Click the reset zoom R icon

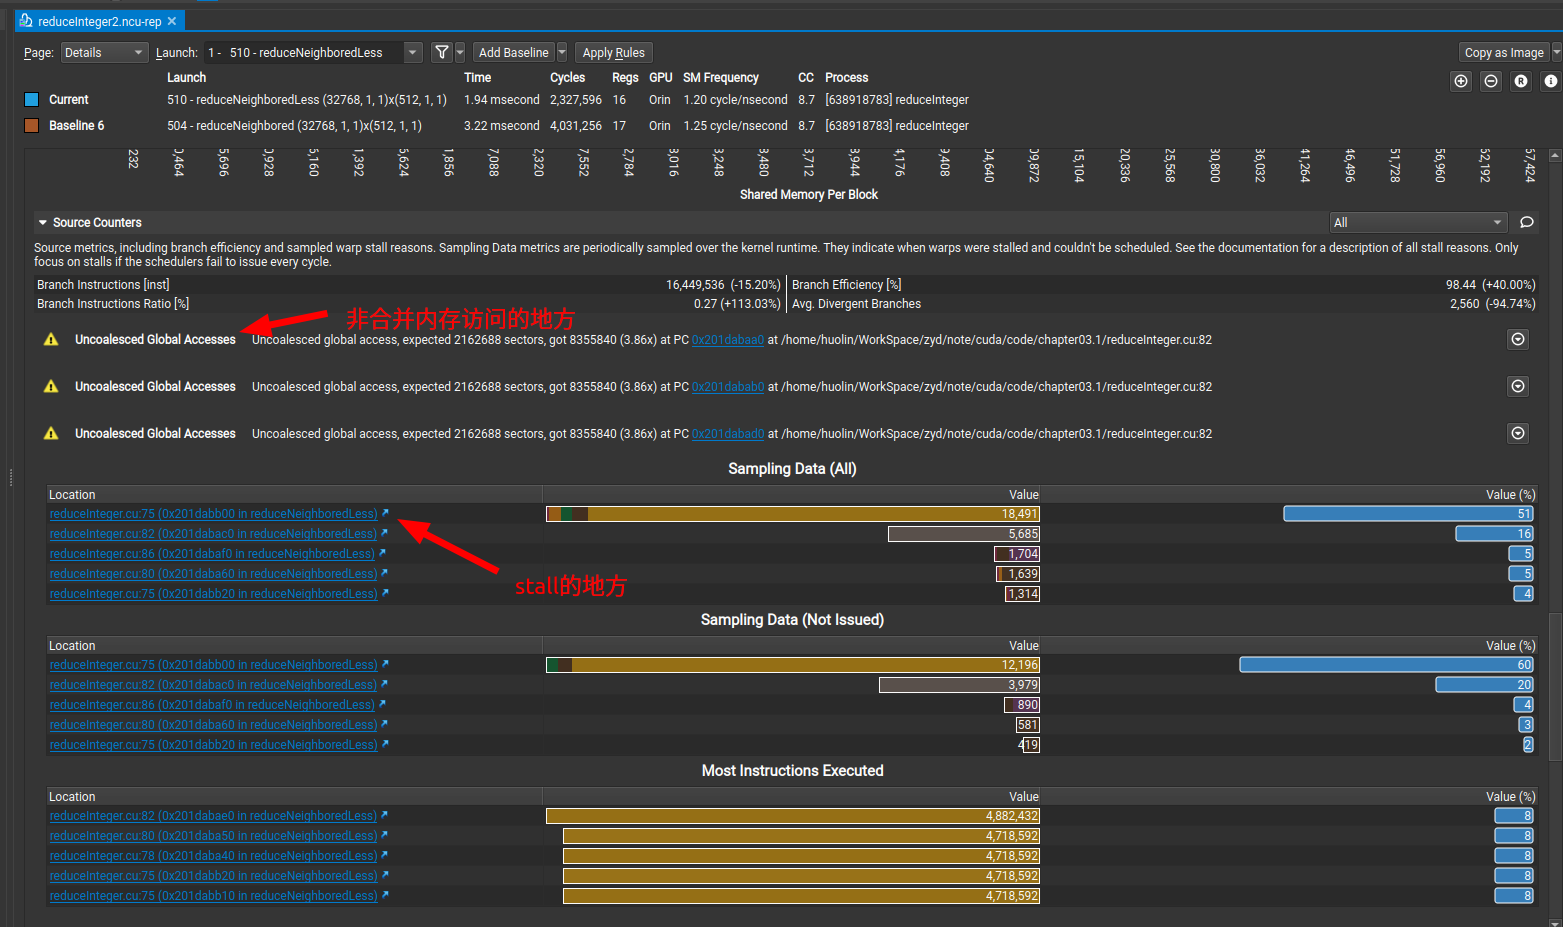1521,81
